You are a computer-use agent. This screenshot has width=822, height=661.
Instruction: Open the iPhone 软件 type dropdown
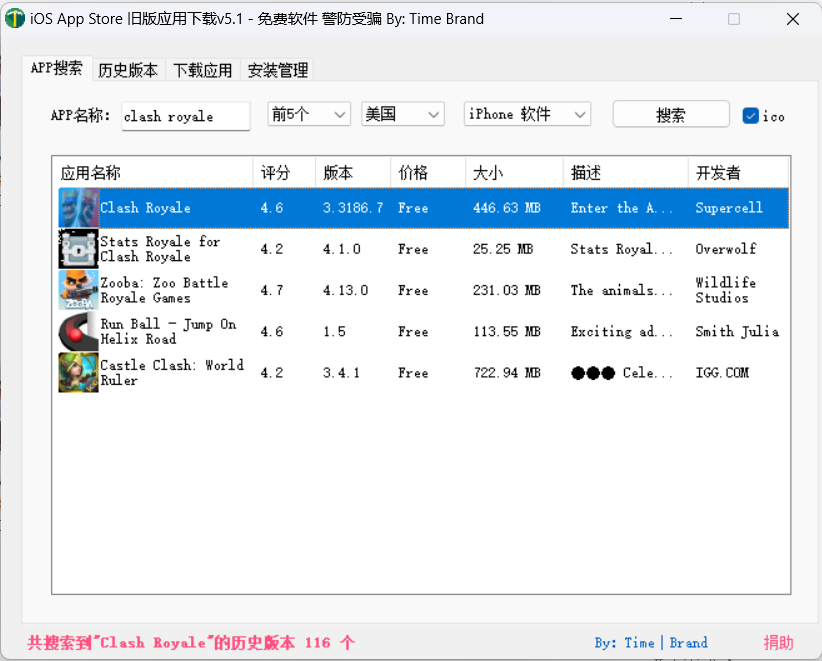[x=528, y=115]
